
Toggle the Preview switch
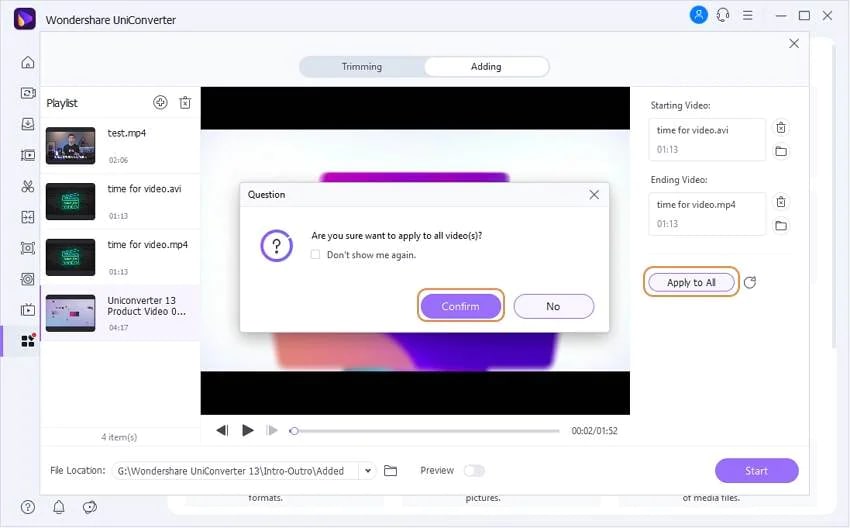[x=474, y=471]
